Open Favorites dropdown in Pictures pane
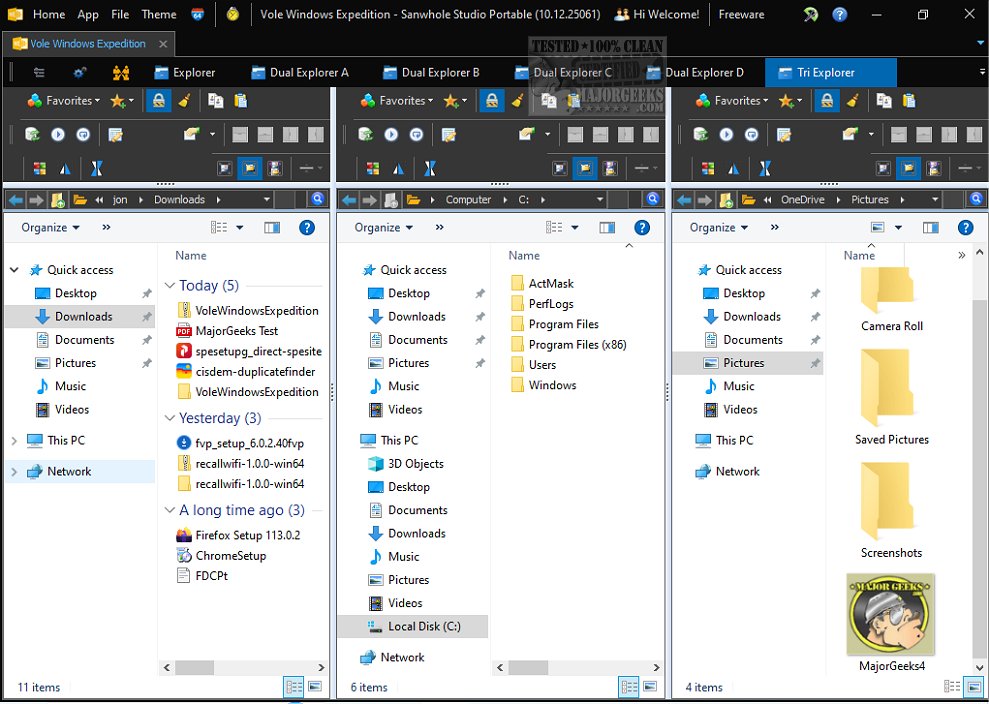 coord(732,100)
